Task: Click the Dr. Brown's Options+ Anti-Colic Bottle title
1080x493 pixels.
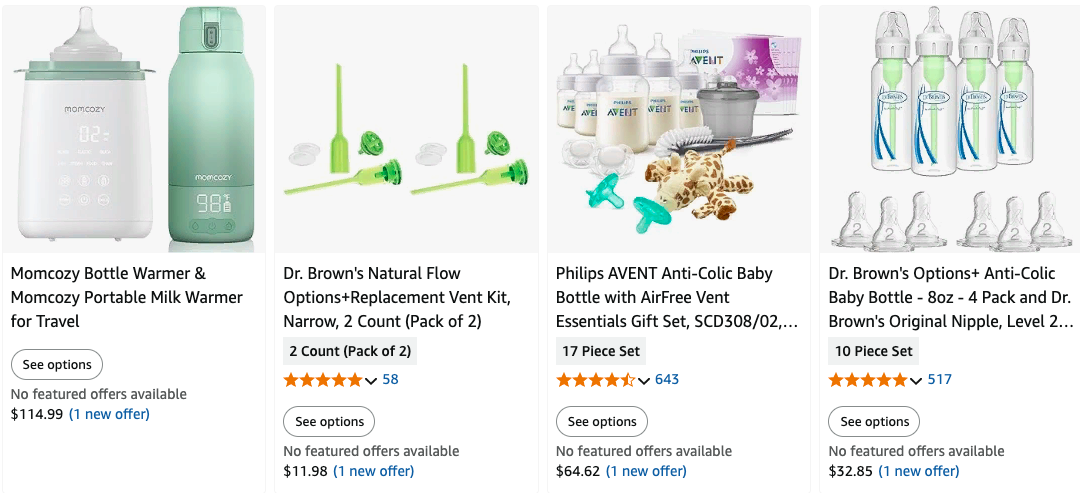Action: [950, 297]
